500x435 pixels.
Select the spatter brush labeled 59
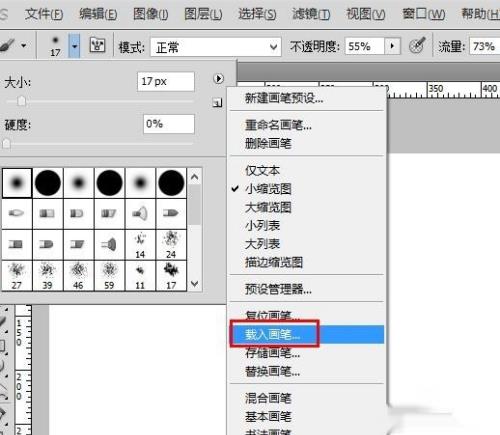coord(109,276)
